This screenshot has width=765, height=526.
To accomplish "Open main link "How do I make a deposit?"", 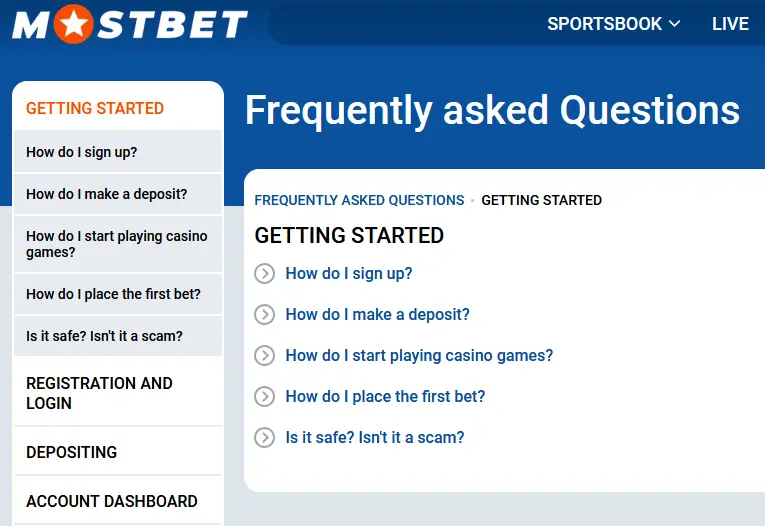I will (377, 315).
